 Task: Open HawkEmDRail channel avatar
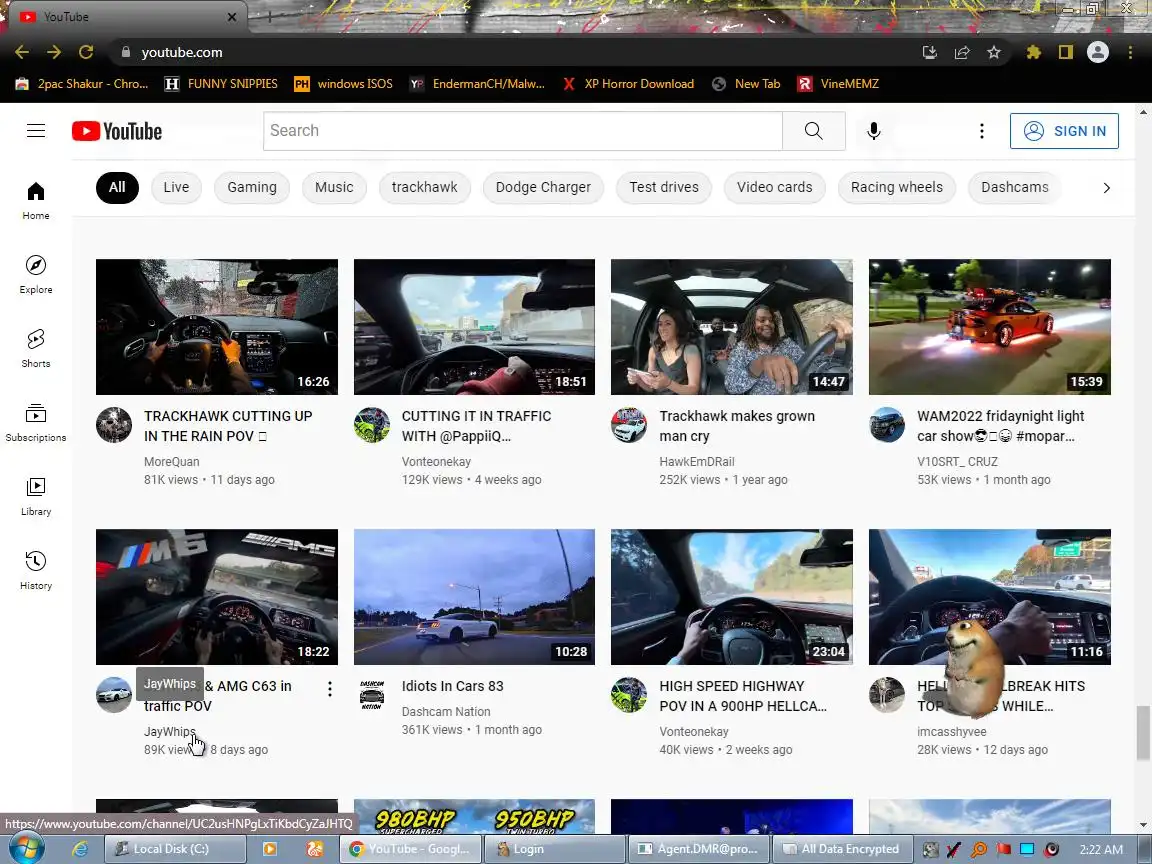629,425
